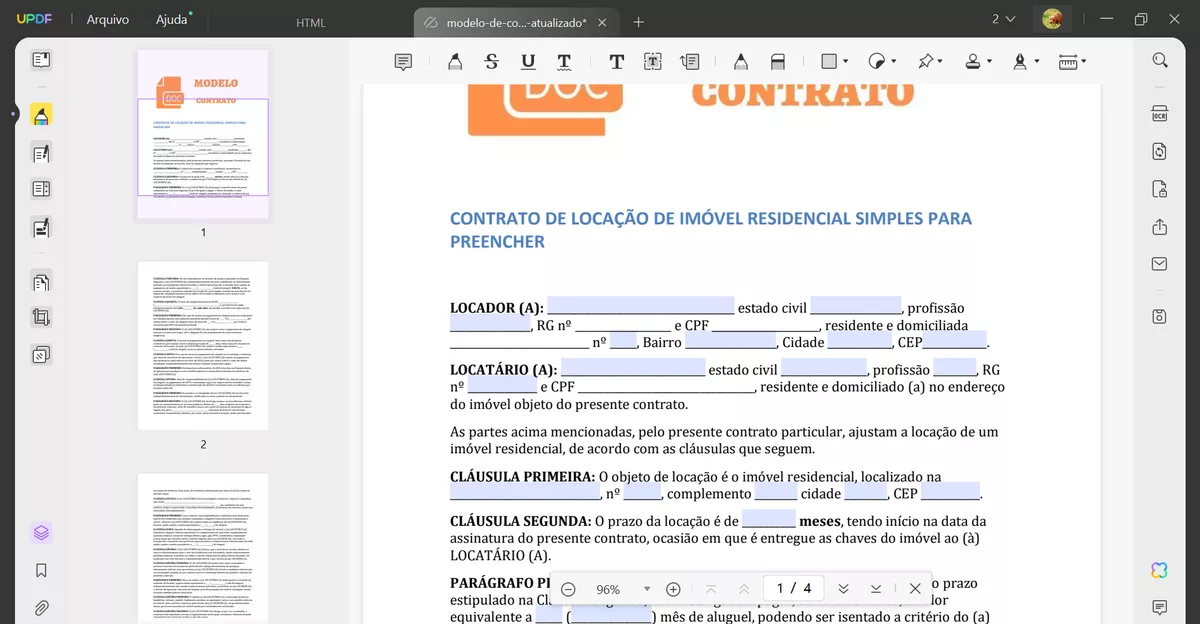The height and width of the screenshot is (624, 1200).
Task: Select the highlighter tool
Action: coord(455,61)
